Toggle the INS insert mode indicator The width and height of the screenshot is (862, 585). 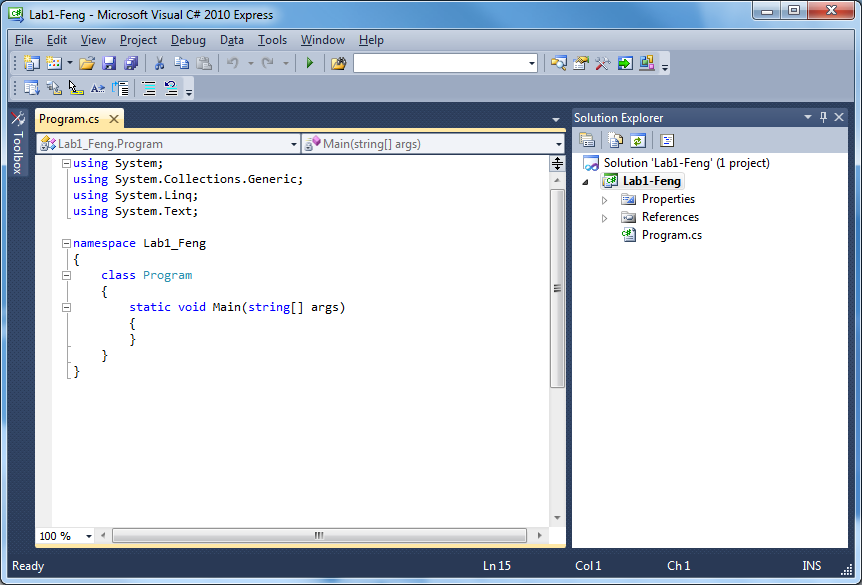click(x=811, y=566)
